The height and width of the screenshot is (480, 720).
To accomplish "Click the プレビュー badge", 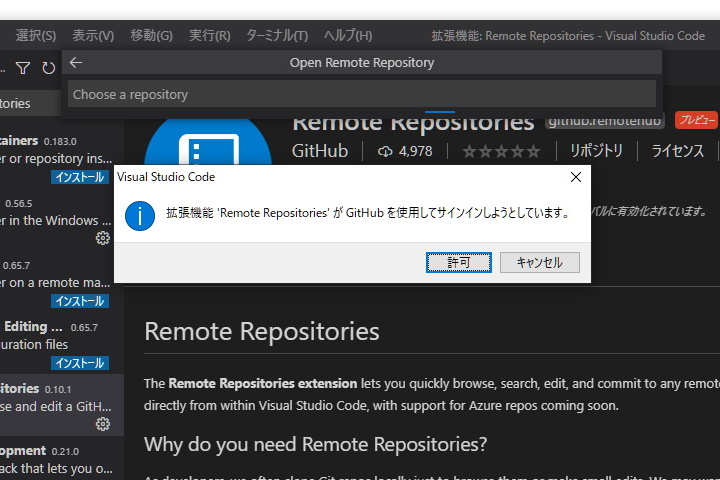I will coord(696,120).
